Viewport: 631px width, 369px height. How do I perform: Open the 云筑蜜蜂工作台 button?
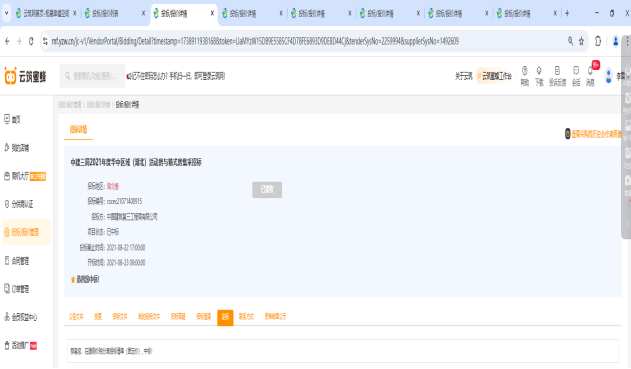click(x=495, y=76)
